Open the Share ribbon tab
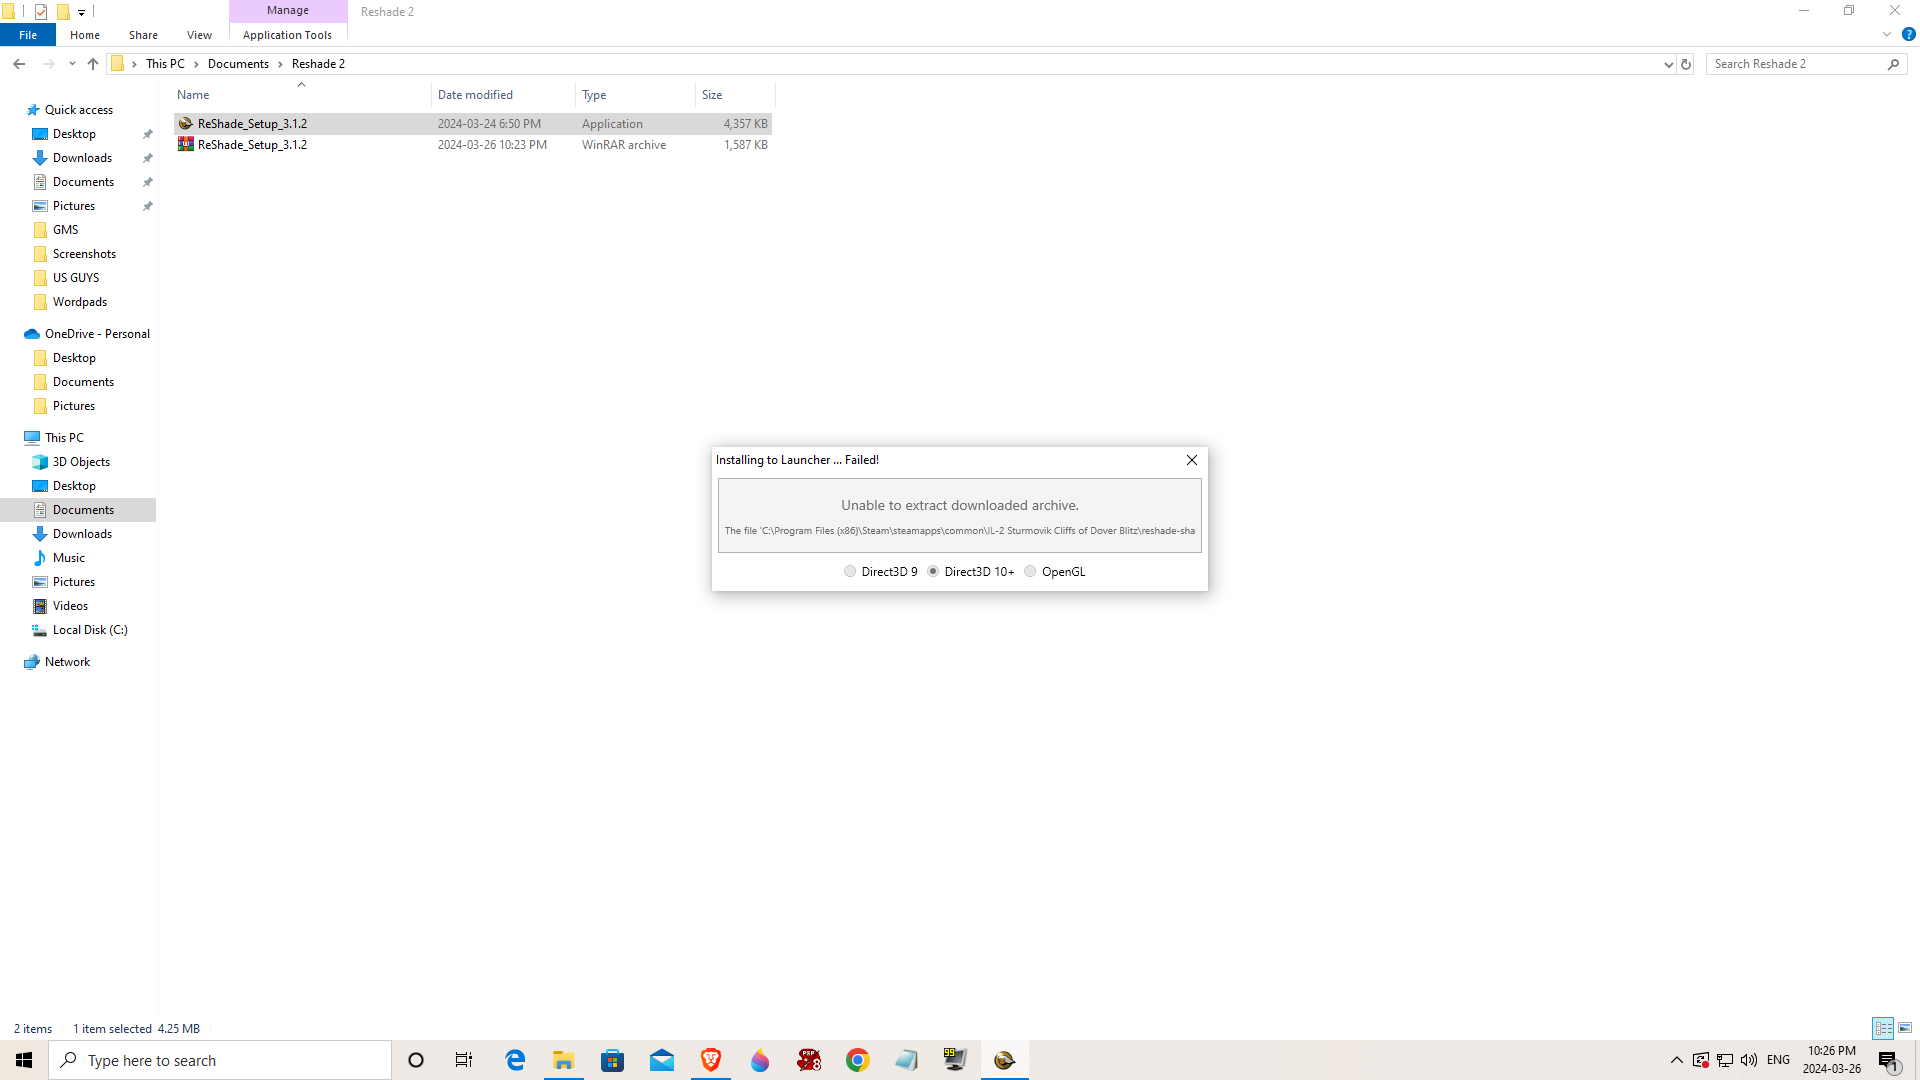The image size is (1920, 1080). coord(143,35)
